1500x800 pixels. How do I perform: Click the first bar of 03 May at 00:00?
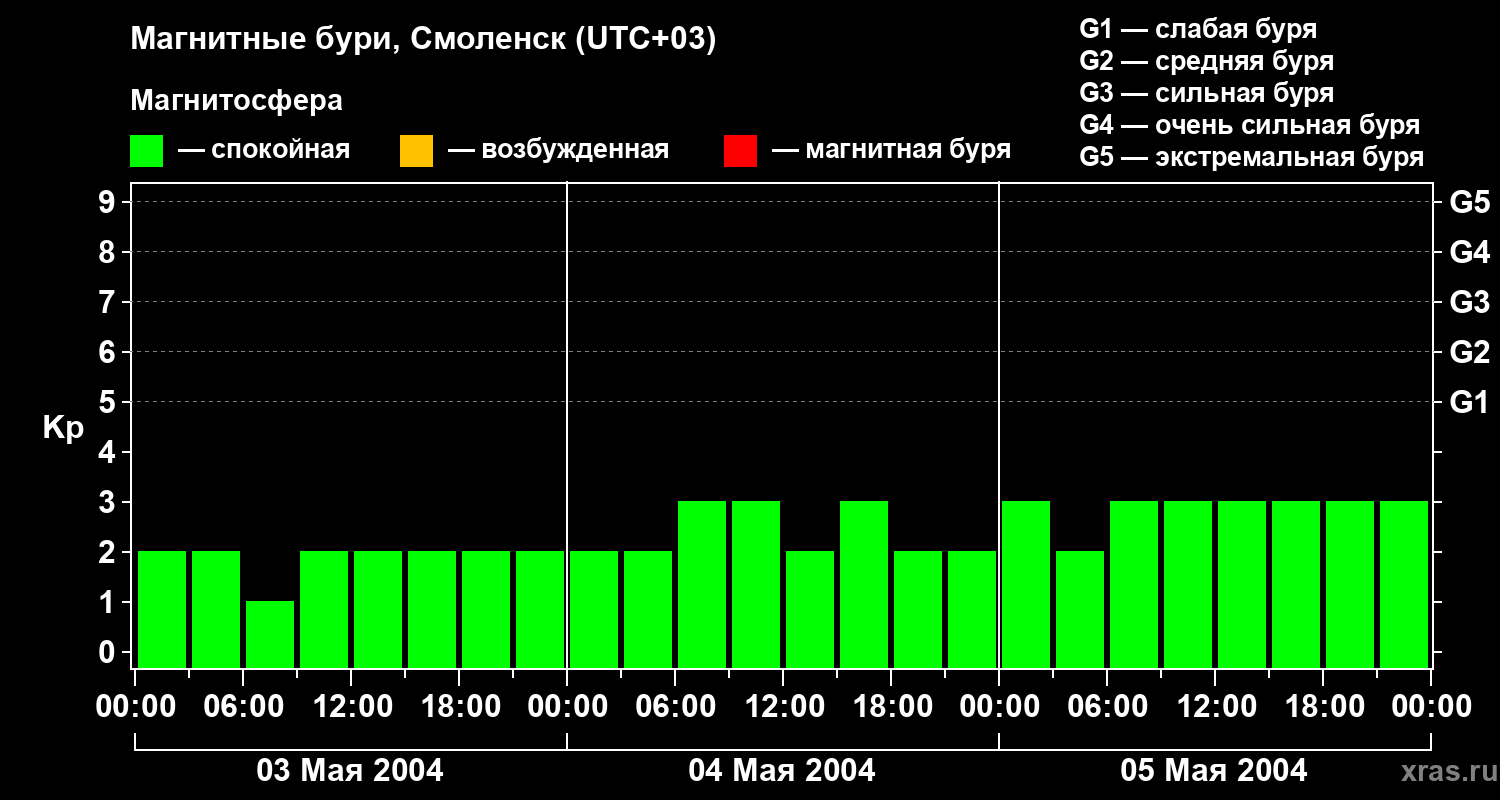click(162, 609)
